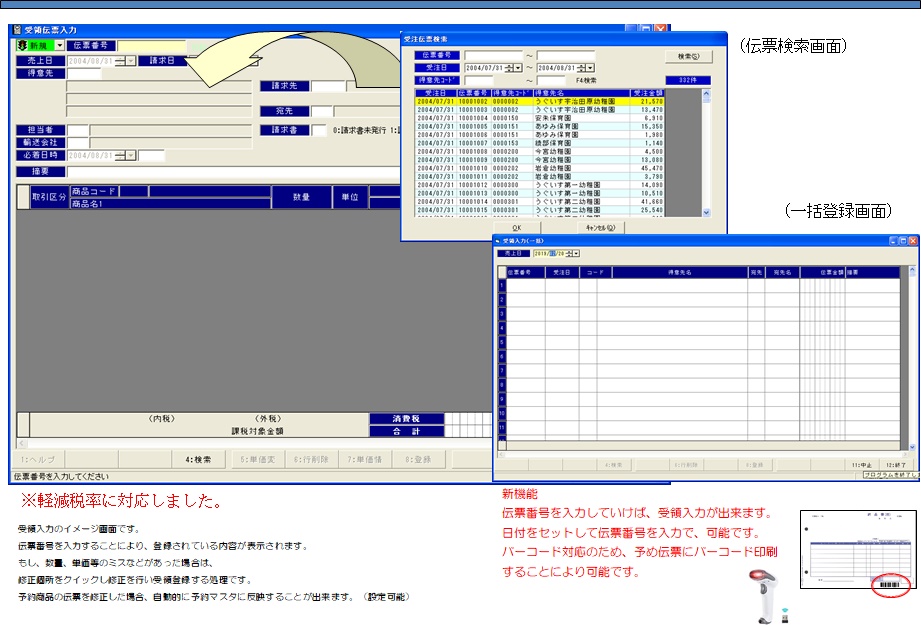Click the 摘要 remarks input field
The height and width of the screenshot is (625, 921).
234,172
